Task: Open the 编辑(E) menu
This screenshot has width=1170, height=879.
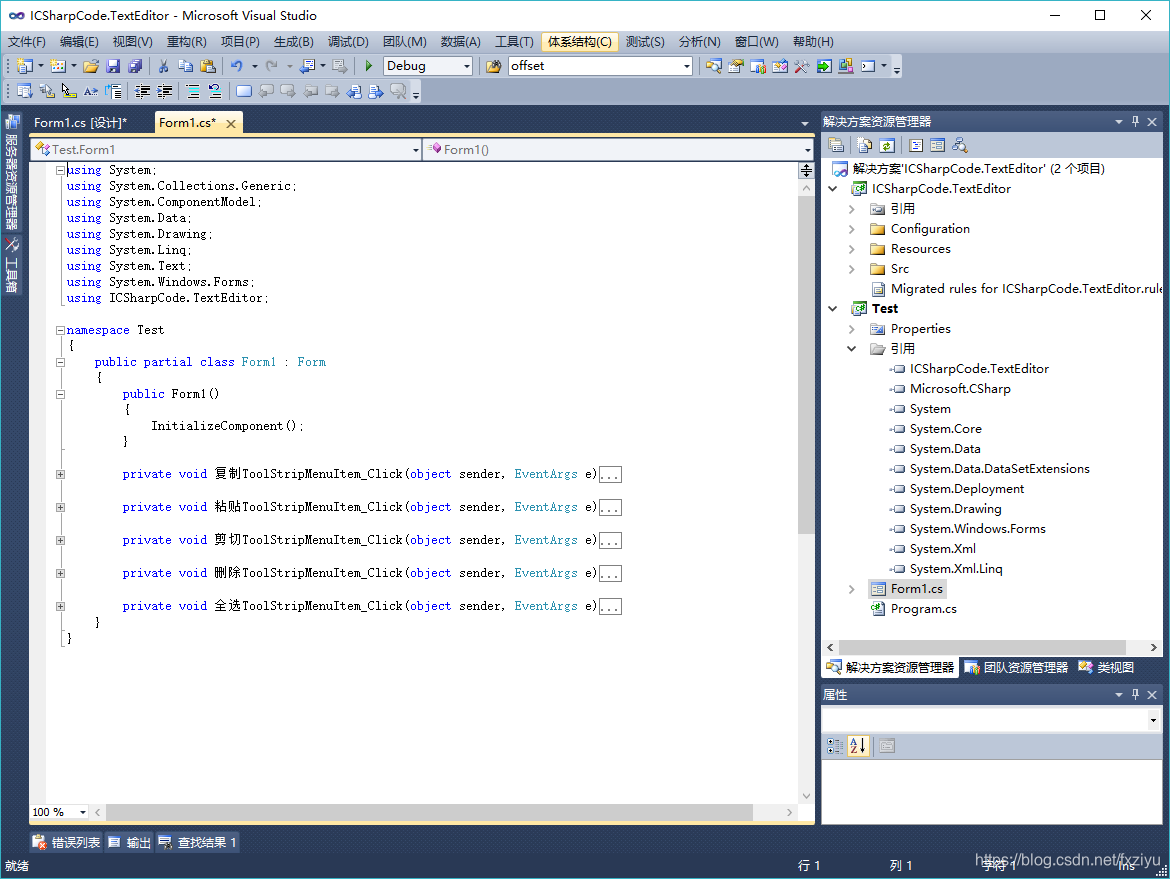Action: (79, 42)
